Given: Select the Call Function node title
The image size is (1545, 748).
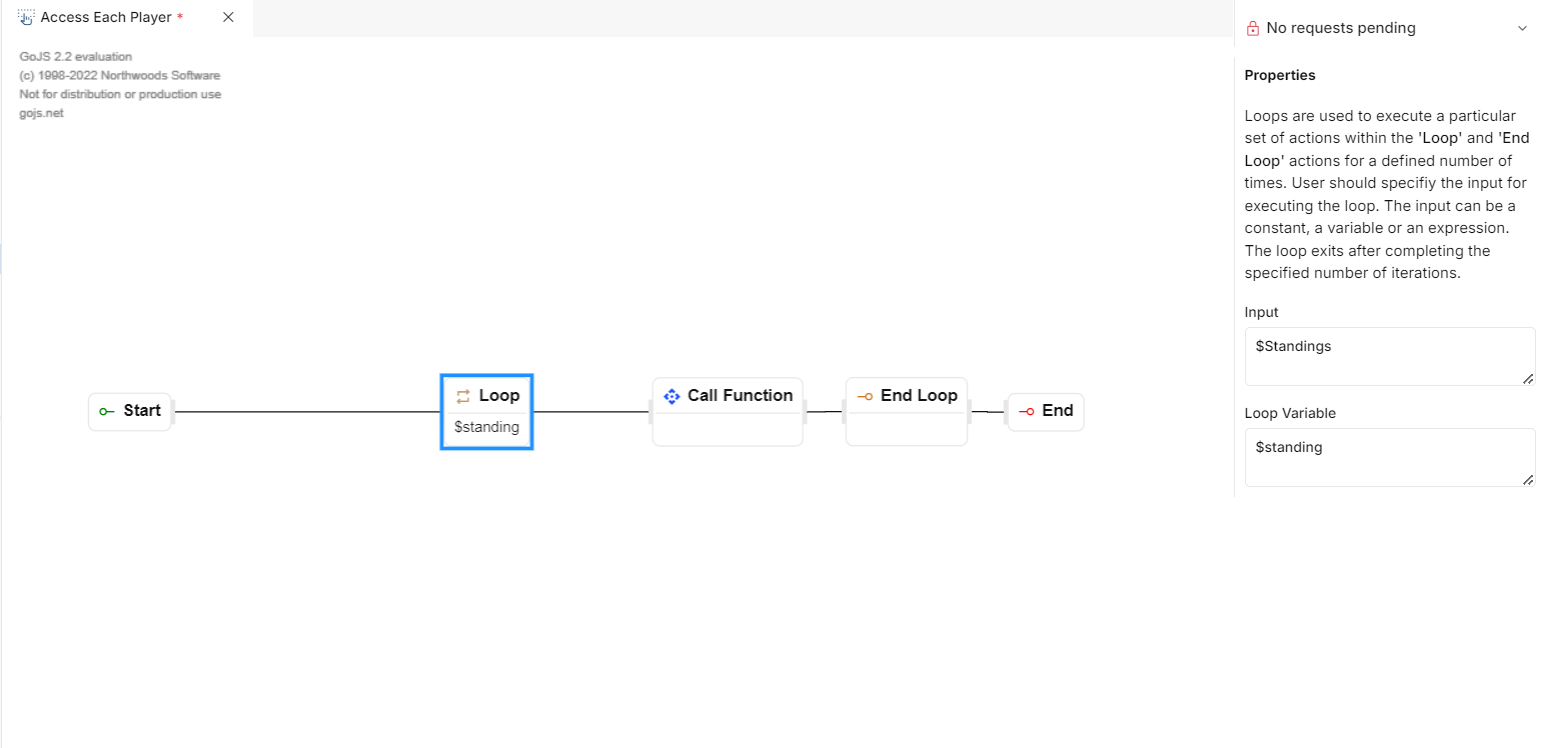Looking at the screenshot, I should [x=740, y=395].
